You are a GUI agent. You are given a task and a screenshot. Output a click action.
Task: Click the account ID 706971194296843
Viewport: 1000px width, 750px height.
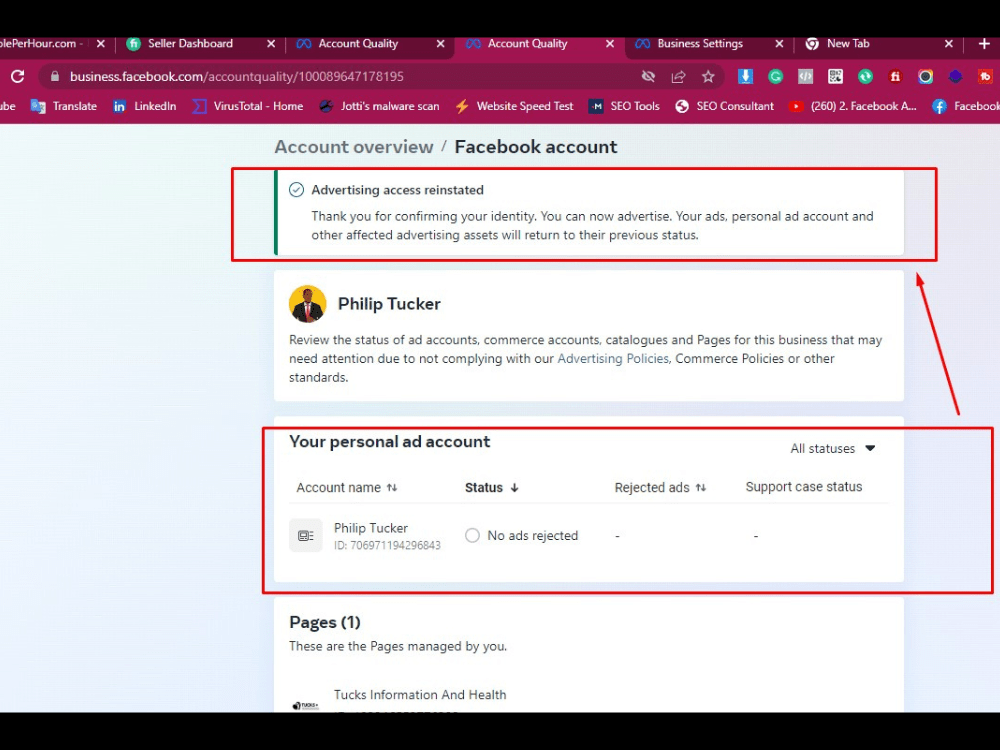click(387, 545)
